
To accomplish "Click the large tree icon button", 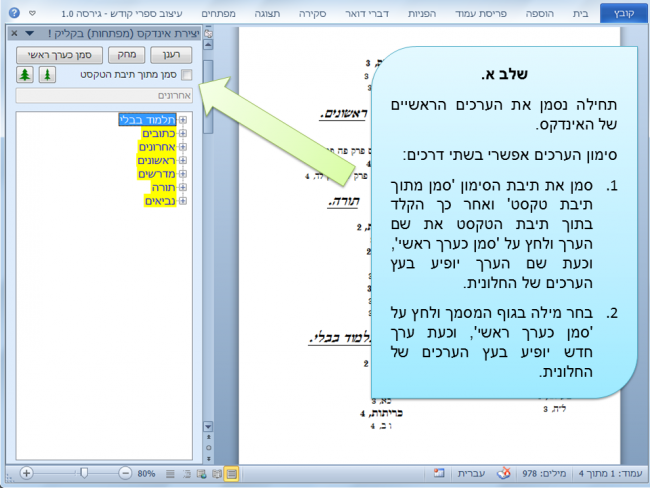I will [25, 75].
